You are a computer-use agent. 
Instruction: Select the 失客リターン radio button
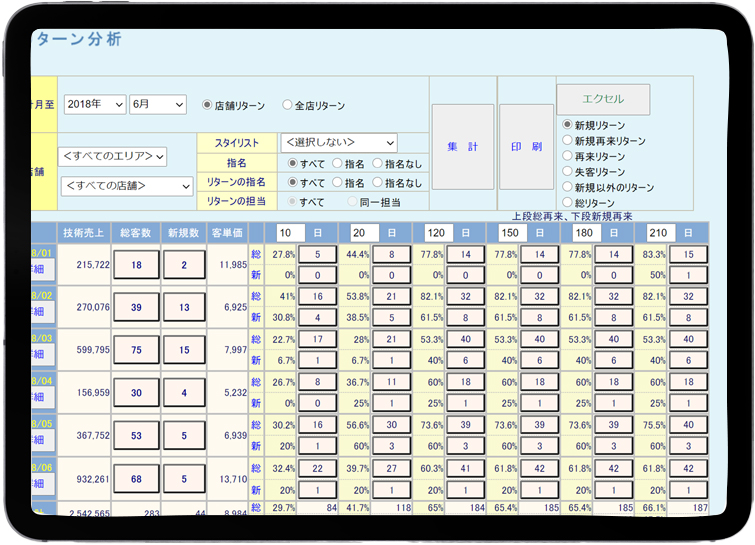click(x=568, y=172)
